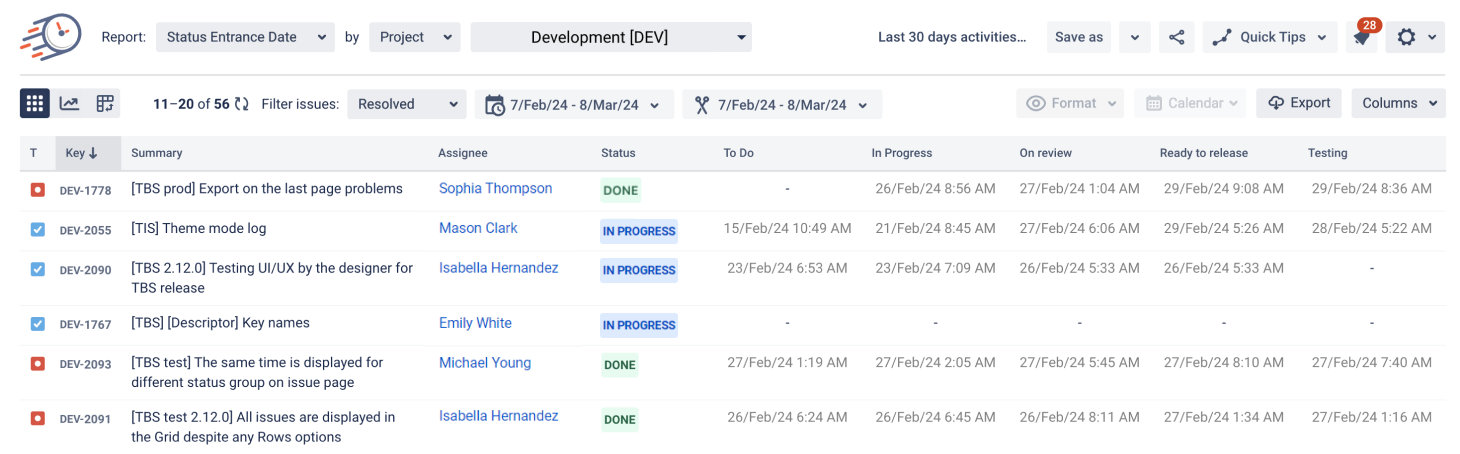Open the line chart view icon
This screenshot has height=454, width=1460.
tap(69, 103)
